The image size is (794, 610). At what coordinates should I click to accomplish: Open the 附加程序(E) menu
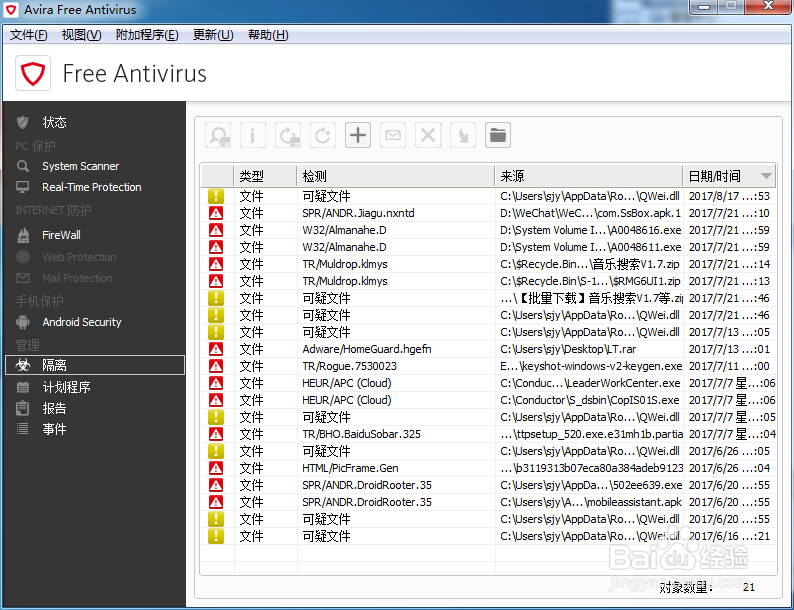(x=147, y=35)
